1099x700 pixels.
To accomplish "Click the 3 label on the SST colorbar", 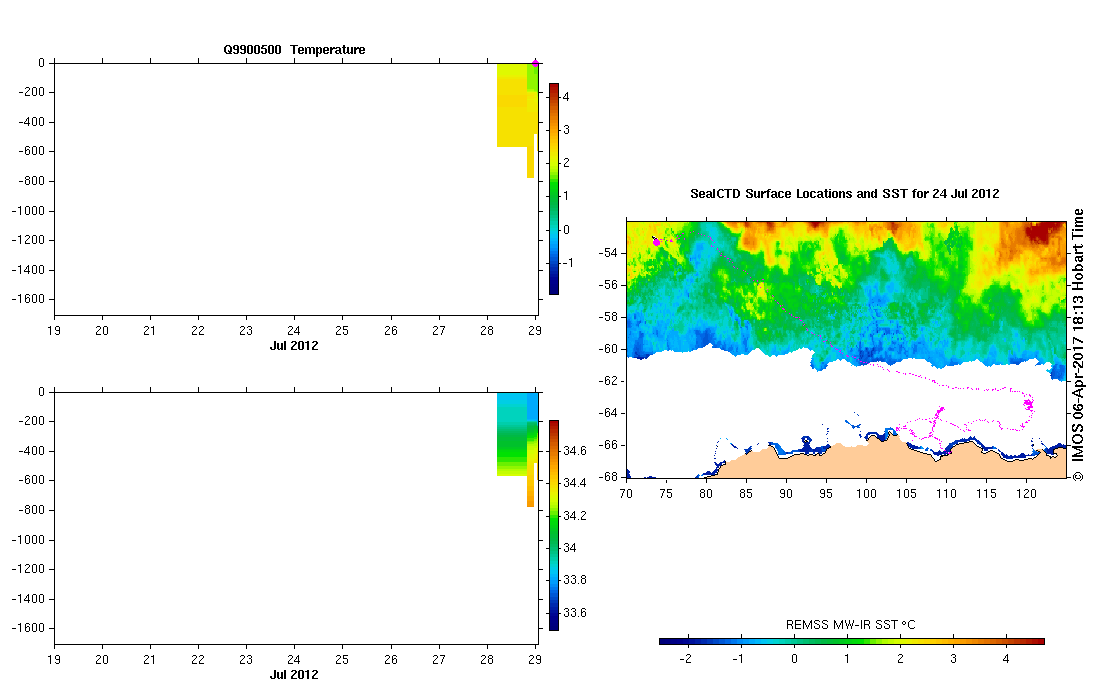I will tap(953, 659).
